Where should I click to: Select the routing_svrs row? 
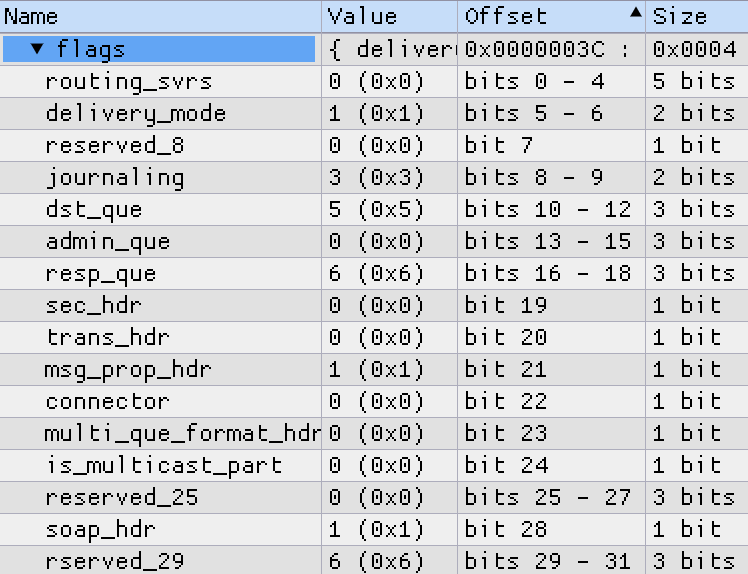pos(374,82)
